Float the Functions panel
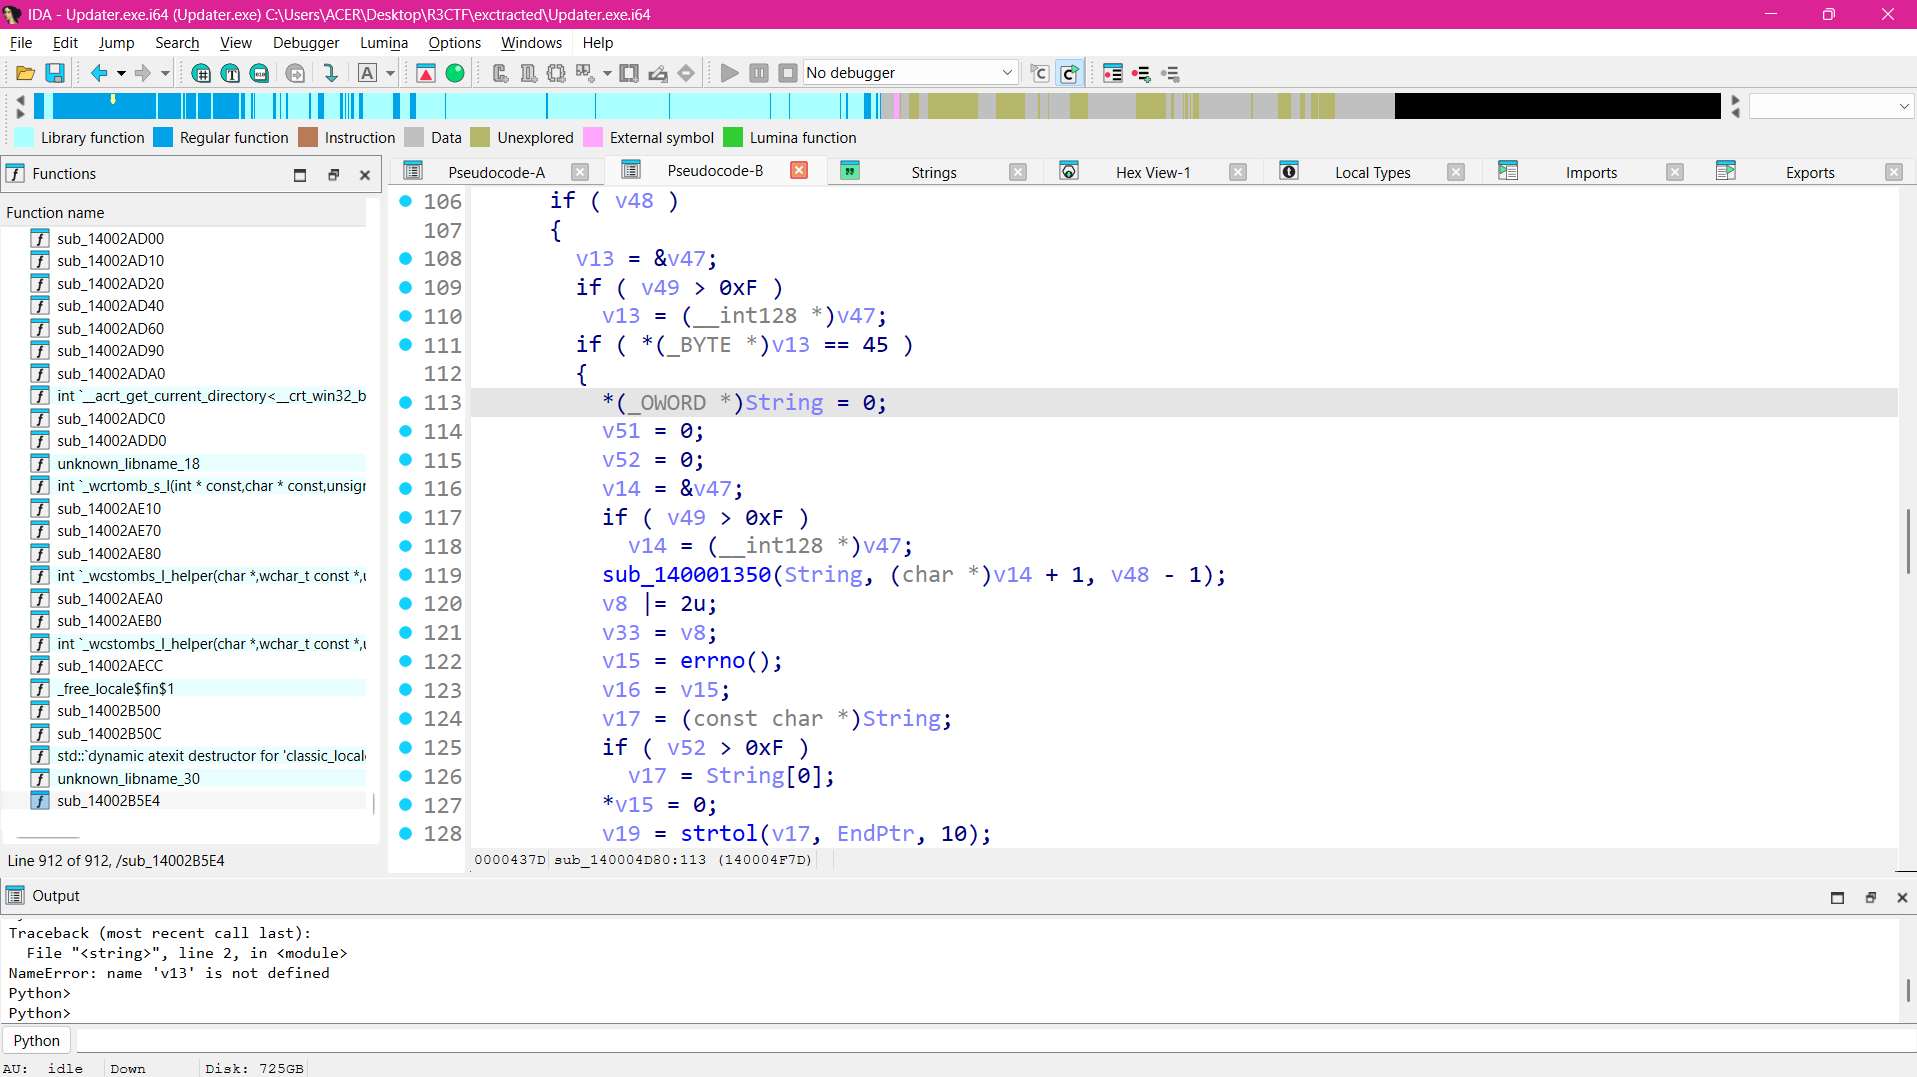 333,174
